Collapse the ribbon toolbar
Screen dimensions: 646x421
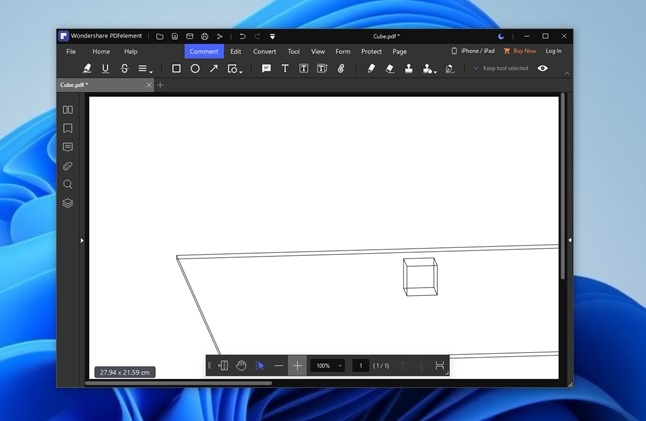(x=567, y=73)
